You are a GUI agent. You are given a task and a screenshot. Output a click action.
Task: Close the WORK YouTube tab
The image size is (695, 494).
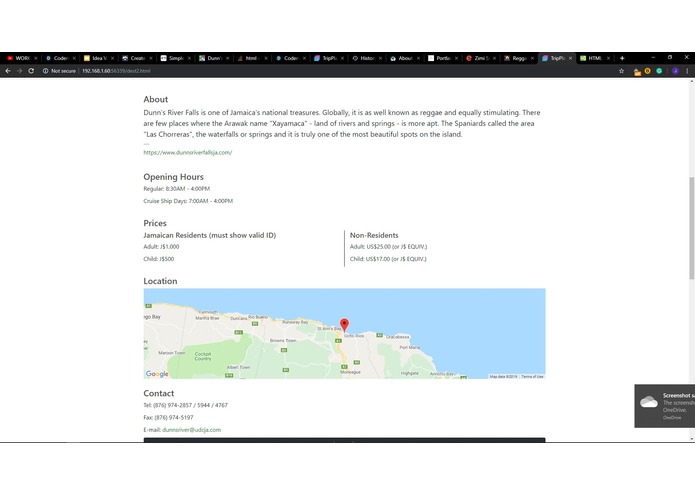(x=36, y=58)
